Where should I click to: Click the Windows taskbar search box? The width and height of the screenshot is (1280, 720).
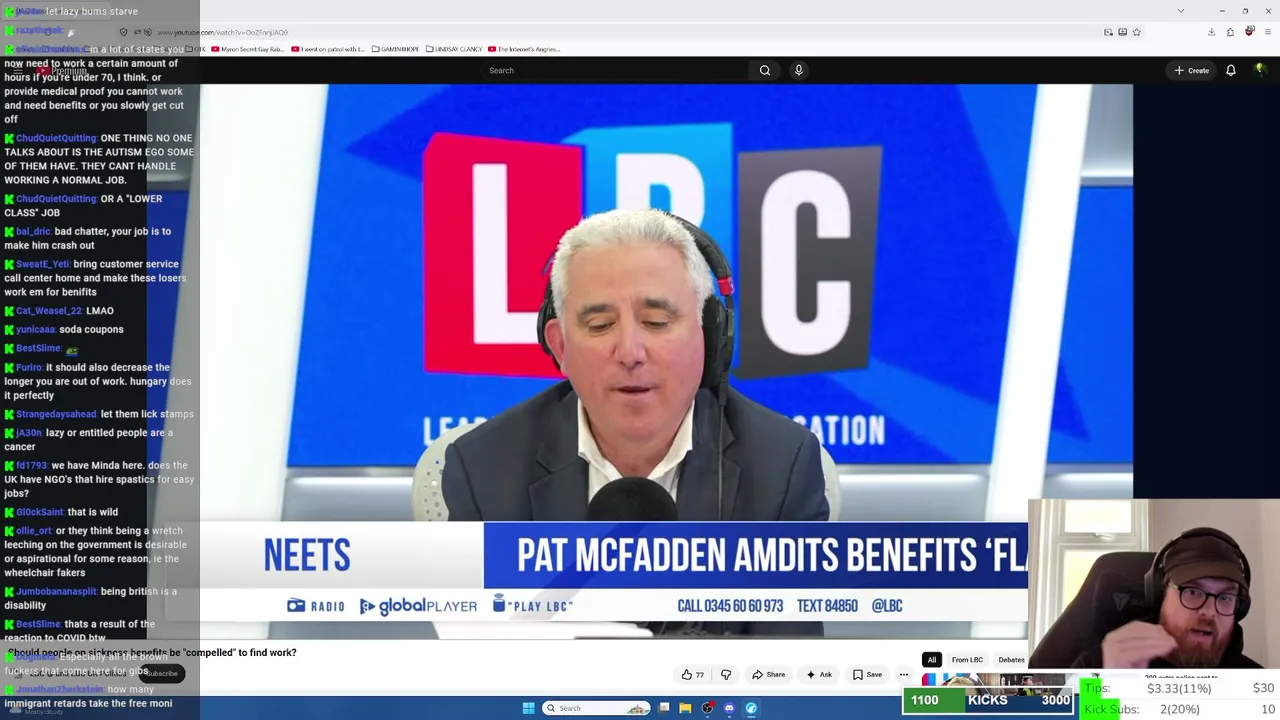coord(597,708)
